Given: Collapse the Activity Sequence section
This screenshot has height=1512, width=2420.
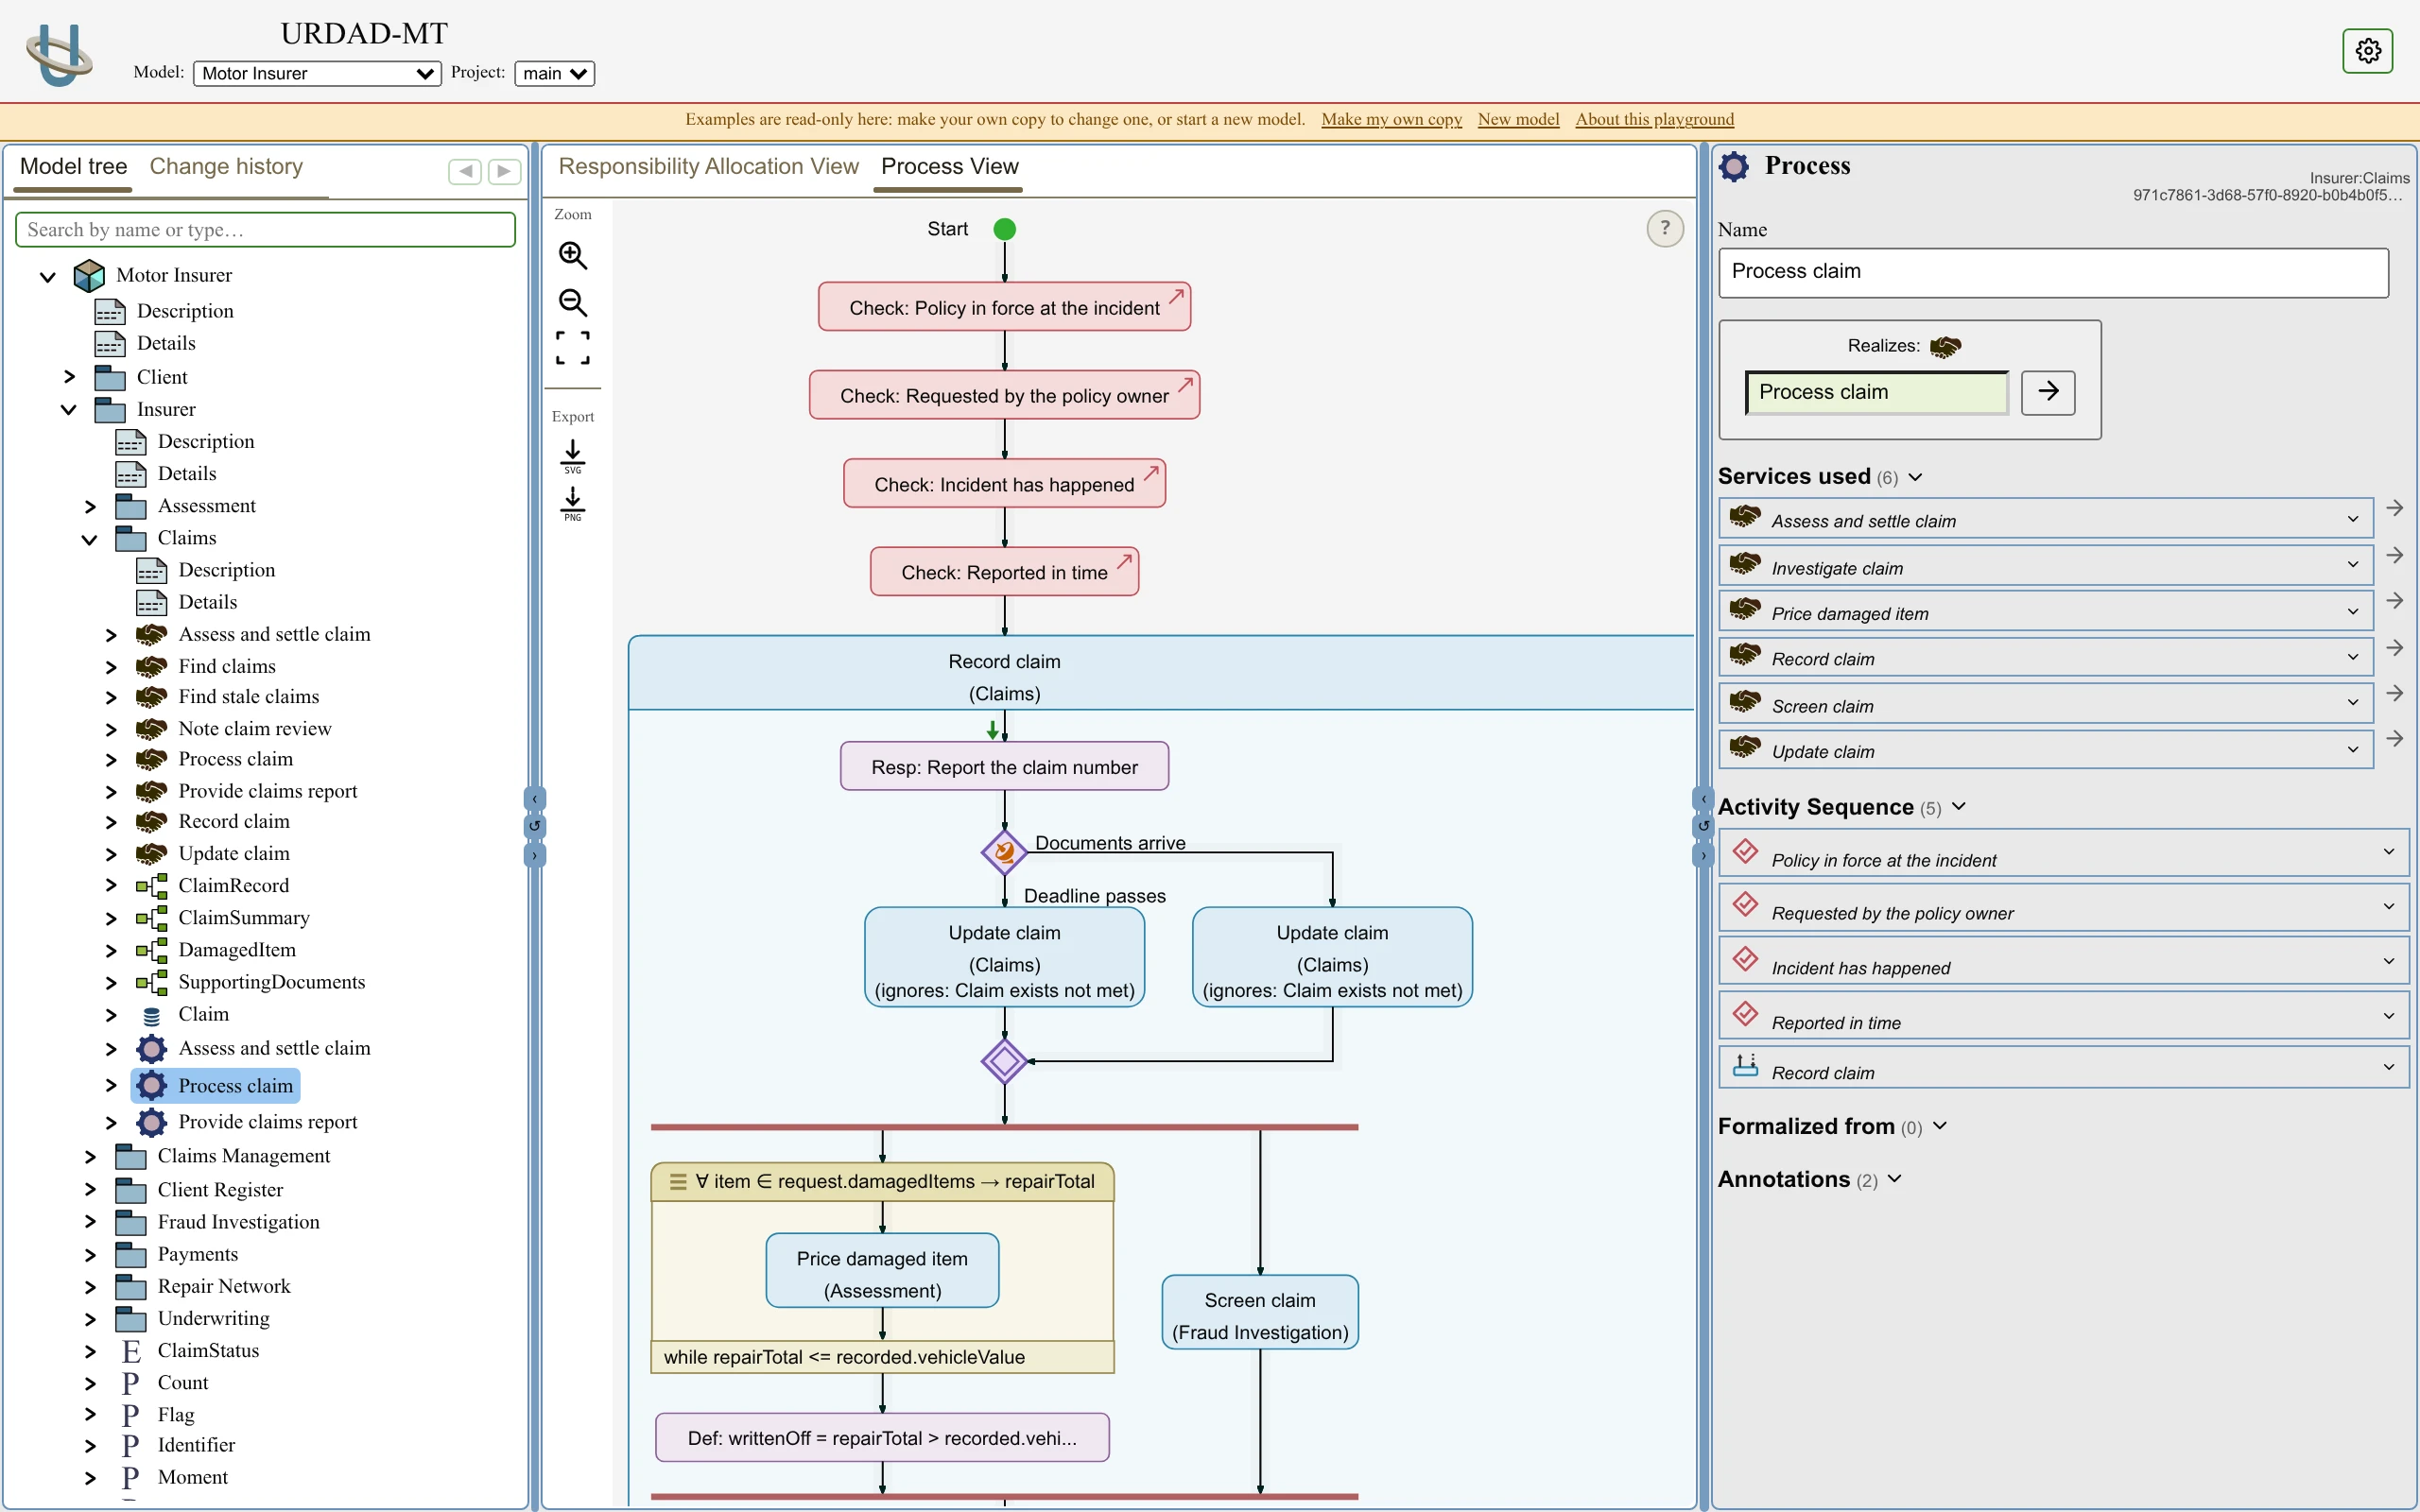Looking at the screenshot, I should (1959, 807).
